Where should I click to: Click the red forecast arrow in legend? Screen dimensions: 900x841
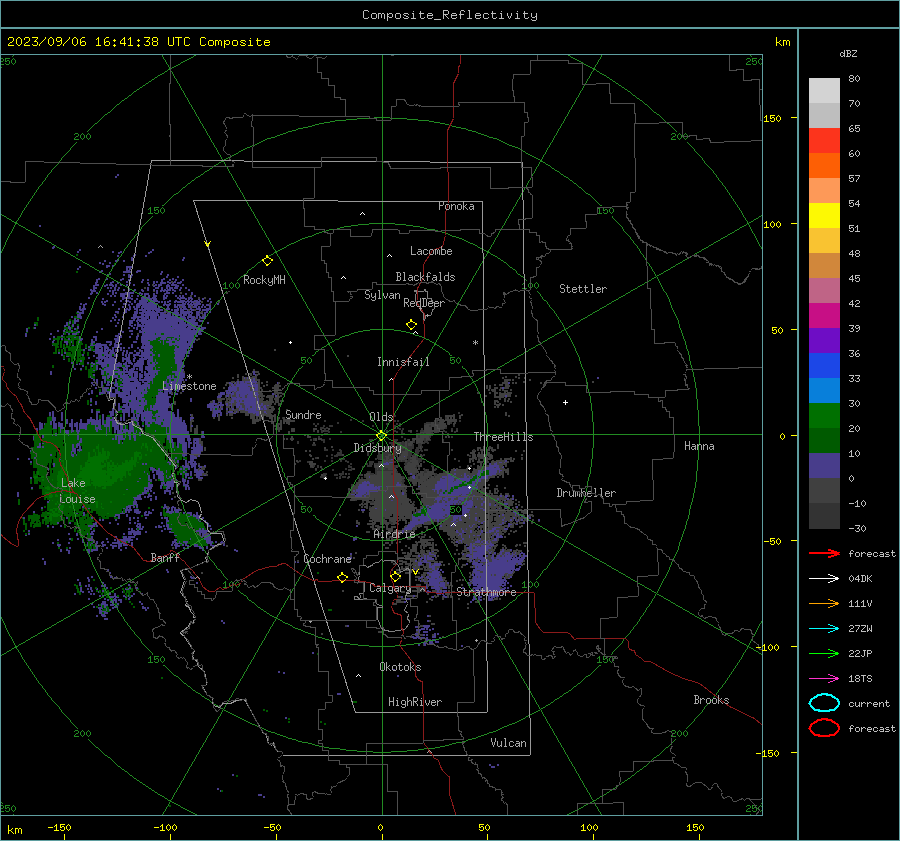pos(824,553)
